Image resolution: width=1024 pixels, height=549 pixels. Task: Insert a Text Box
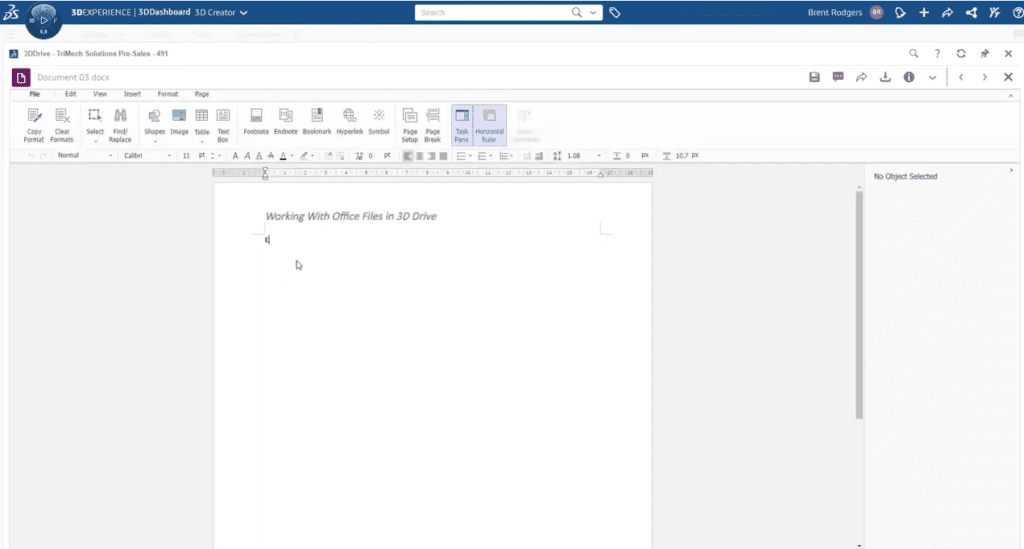tap(223, 125)
